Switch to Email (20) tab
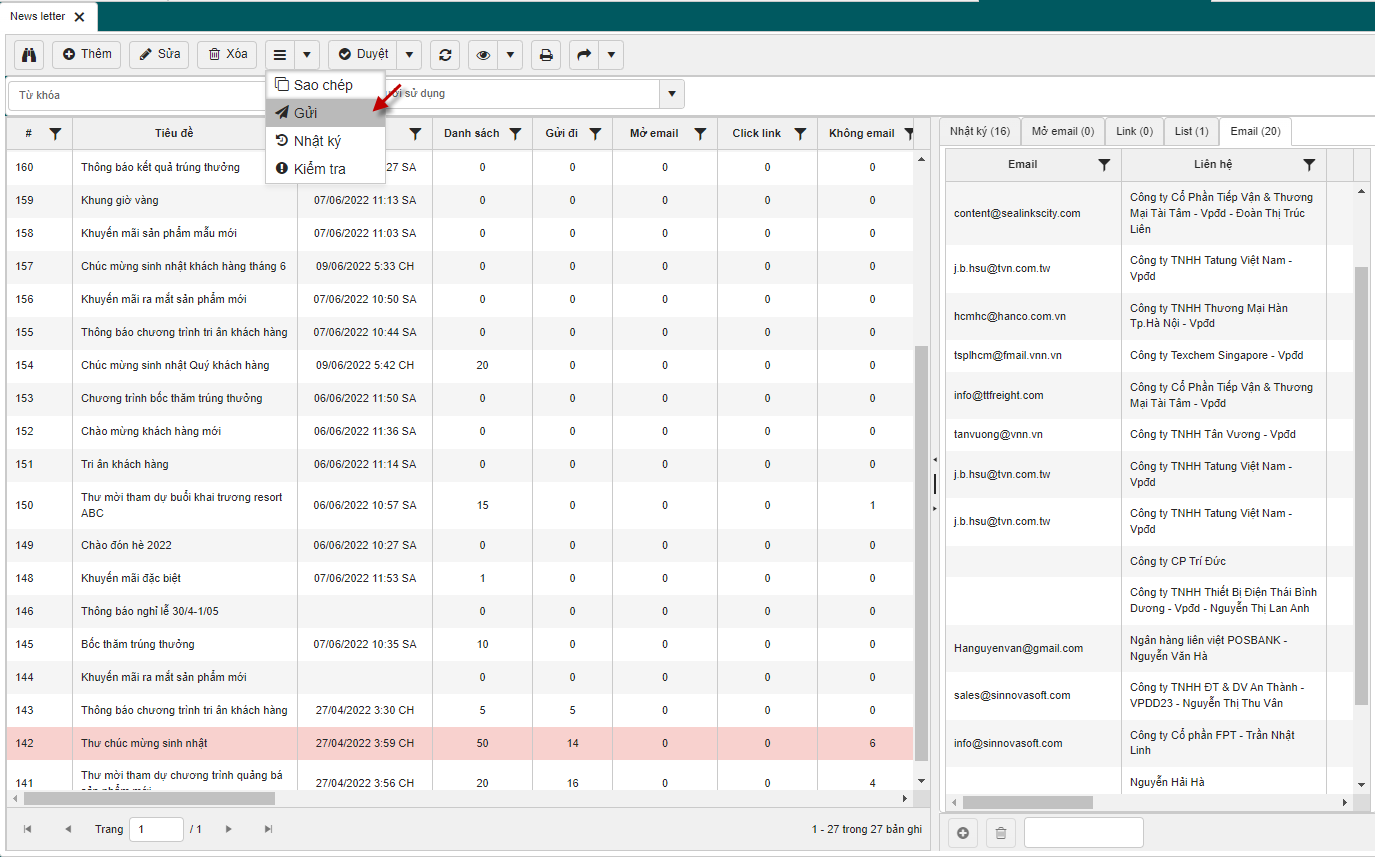The height and width of the screenshot is (857, 1375). click(x=1255, y=131)
